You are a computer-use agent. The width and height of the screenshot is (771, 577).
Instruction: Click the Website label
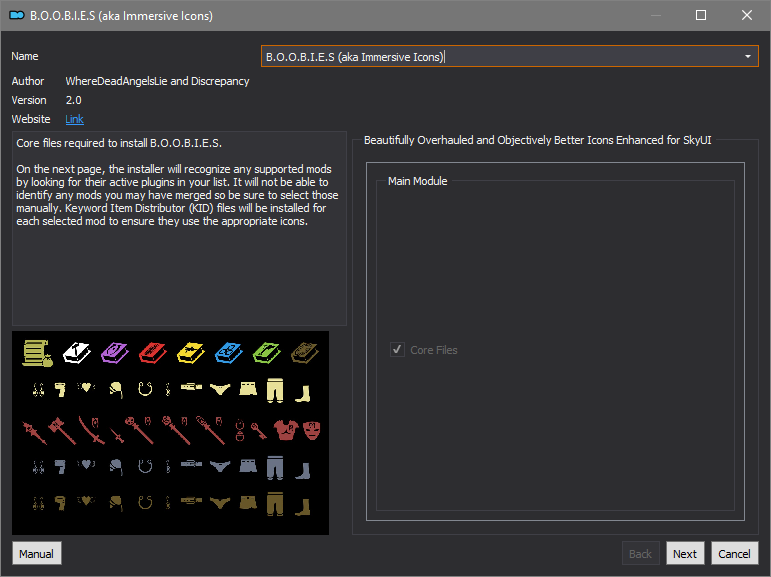(x=31, y=119)
